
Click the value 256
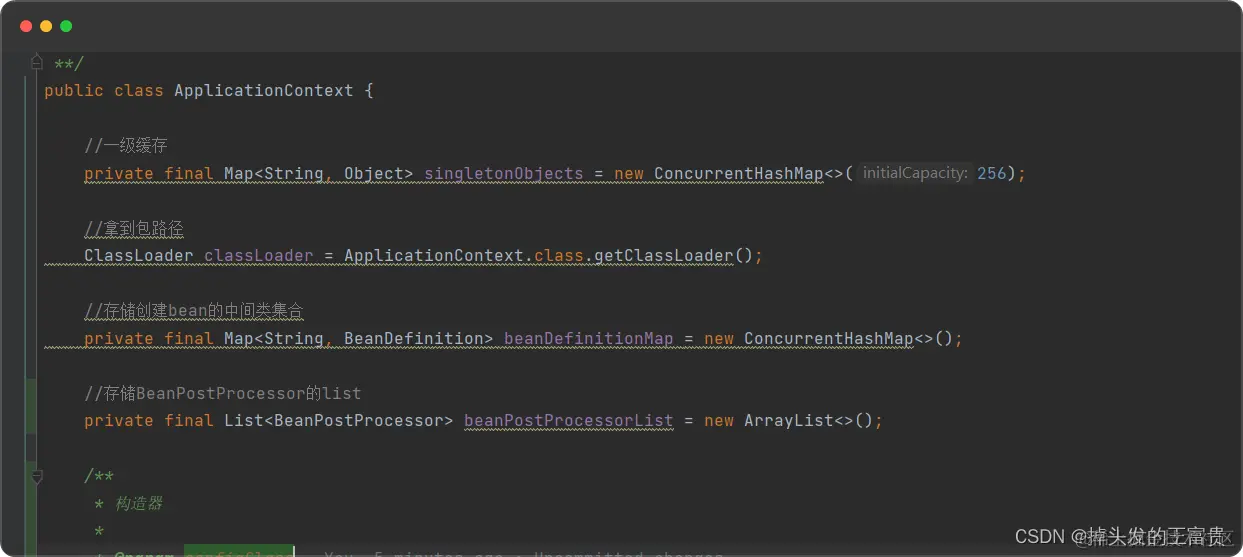point(992,173)
